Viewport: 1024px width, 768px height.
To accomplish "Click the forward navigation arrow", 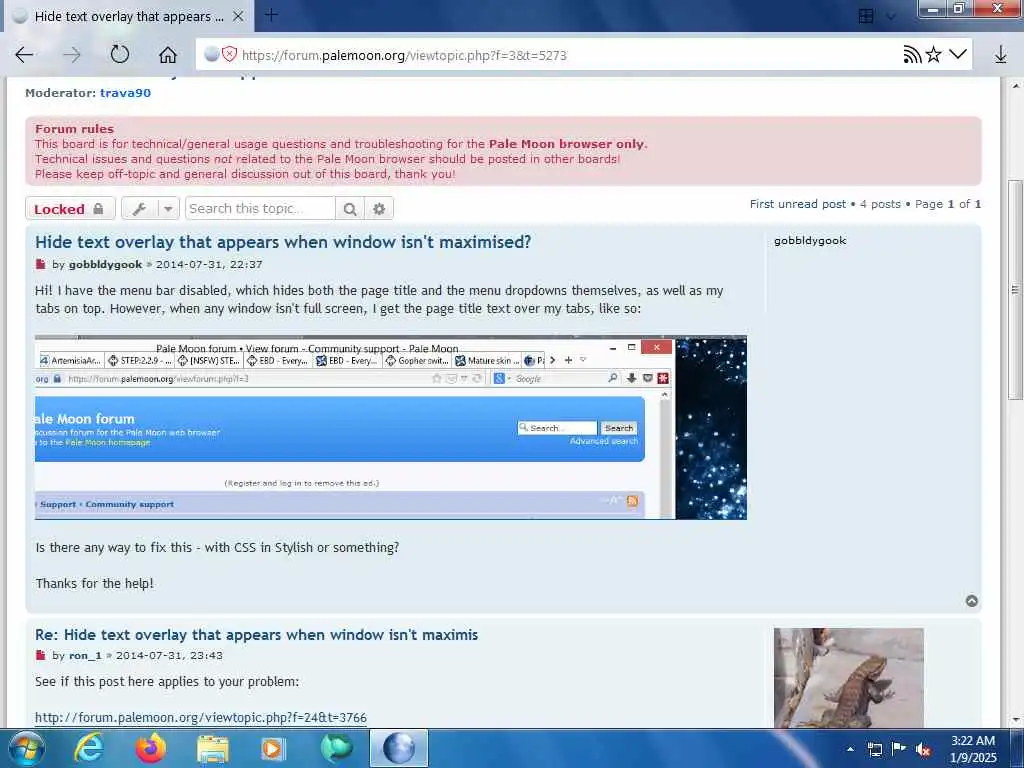I will (72, 55).
